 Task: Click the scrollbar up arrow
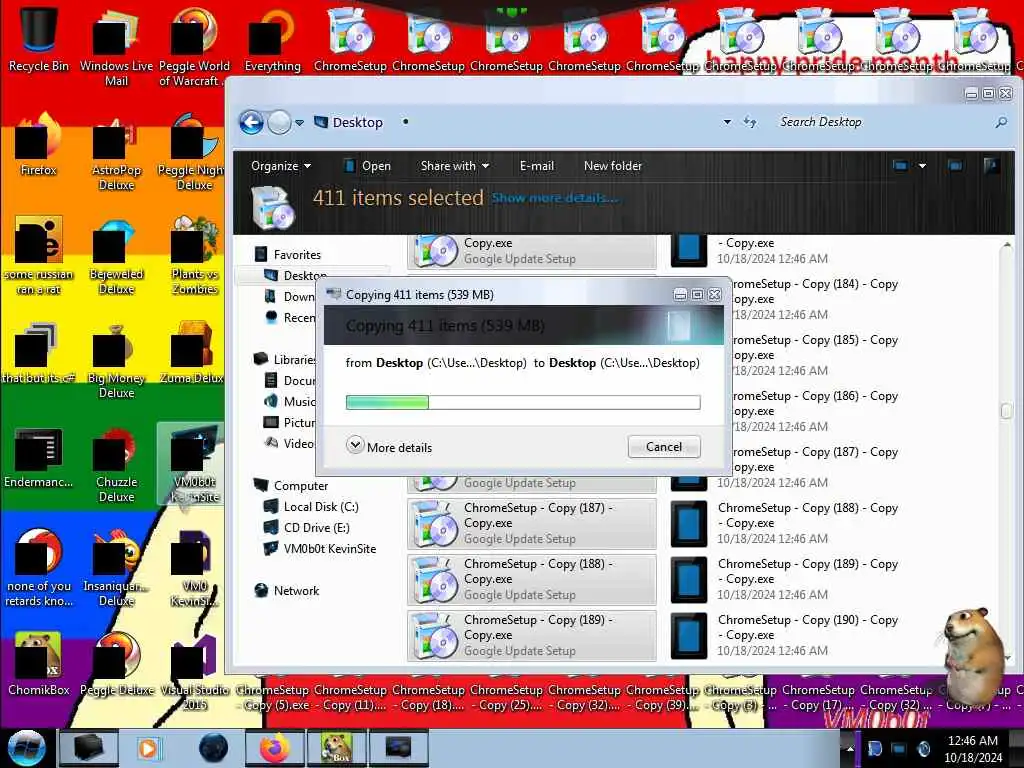(x=1006, y=245)
